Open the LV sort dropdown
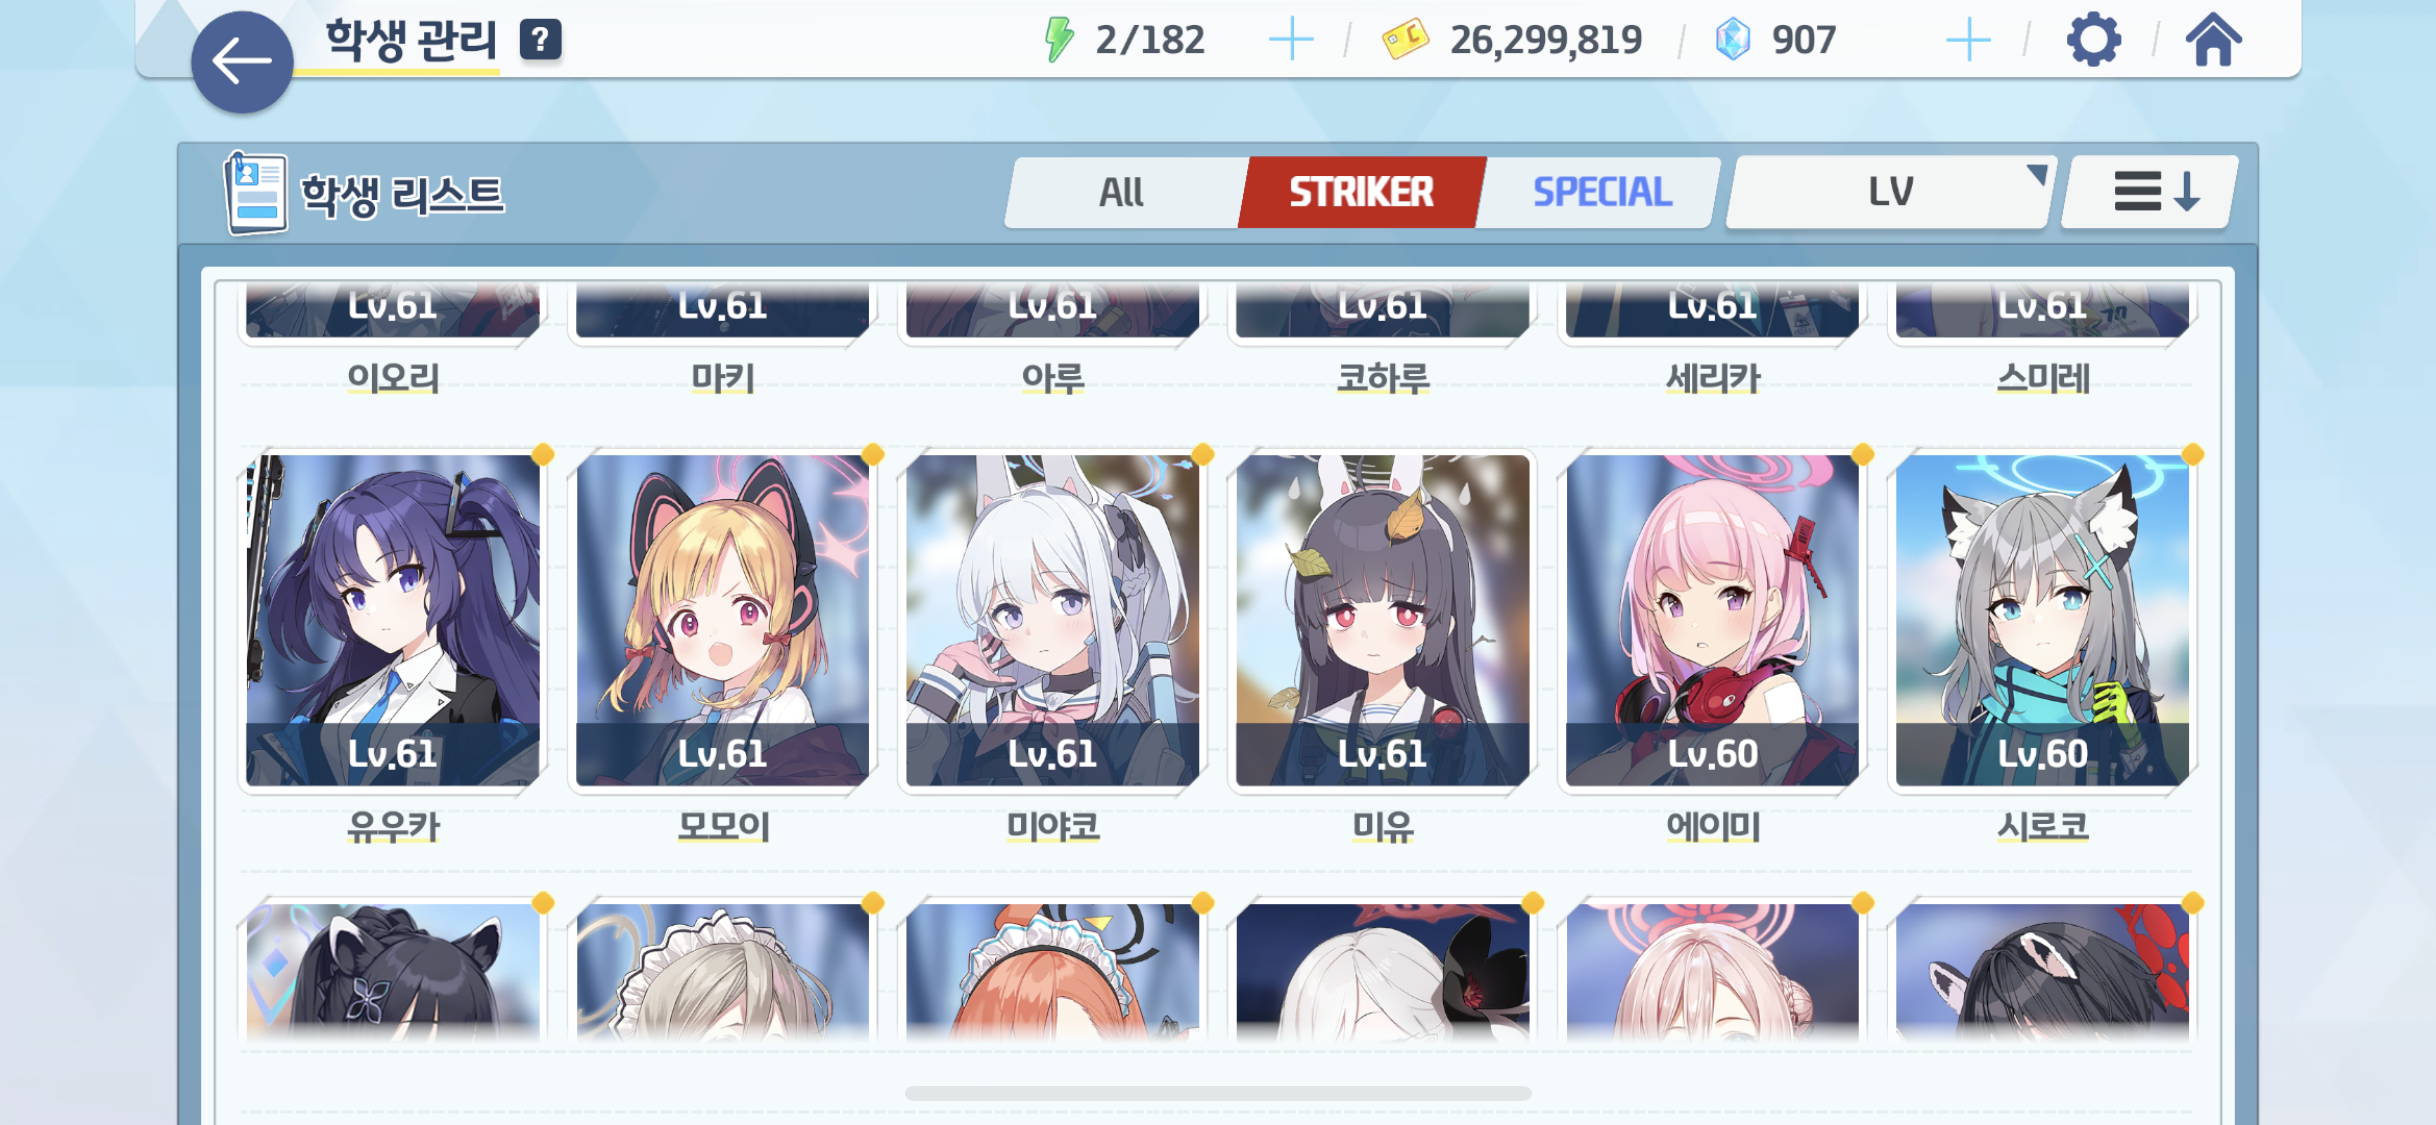 click(x=1890, y=191)
